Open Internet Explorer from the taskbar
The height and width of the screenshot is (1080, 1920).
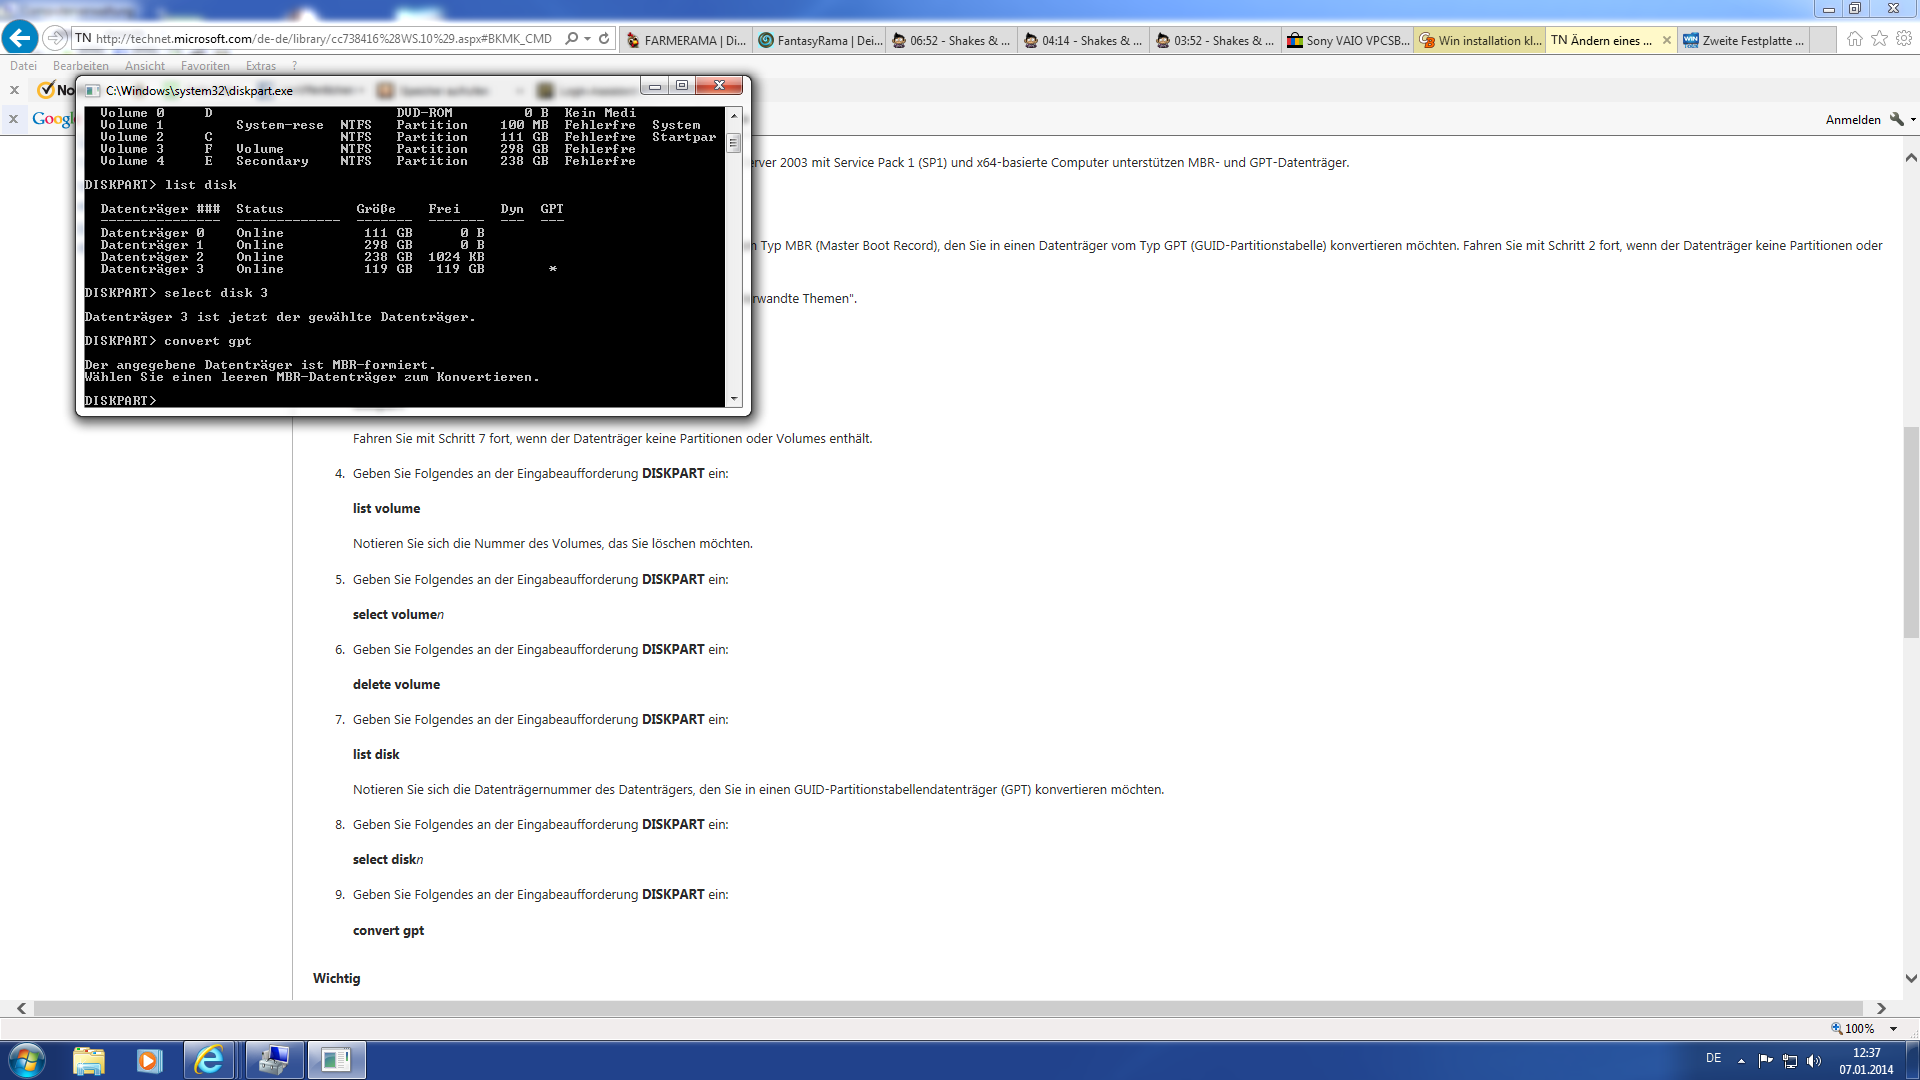tap(209, 1060)
